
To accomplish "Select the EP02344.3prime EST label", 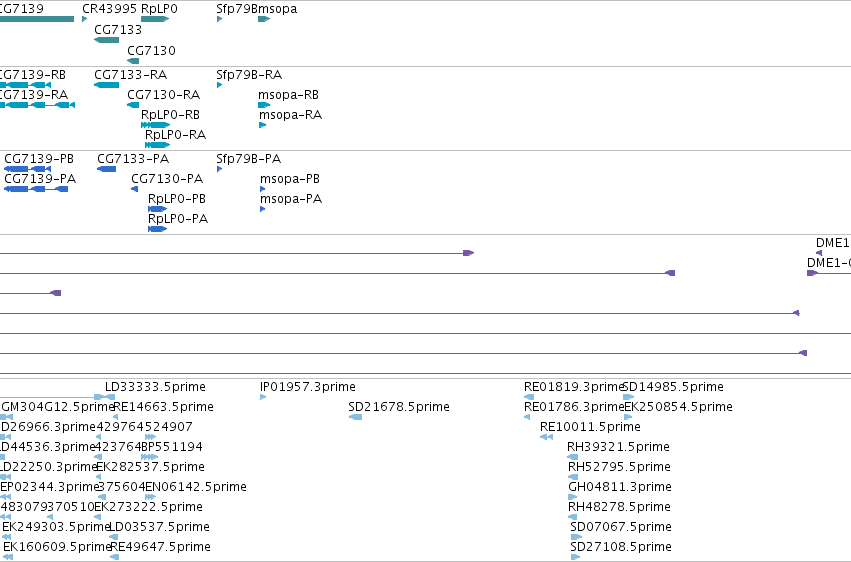I will [x=50, y=487].
